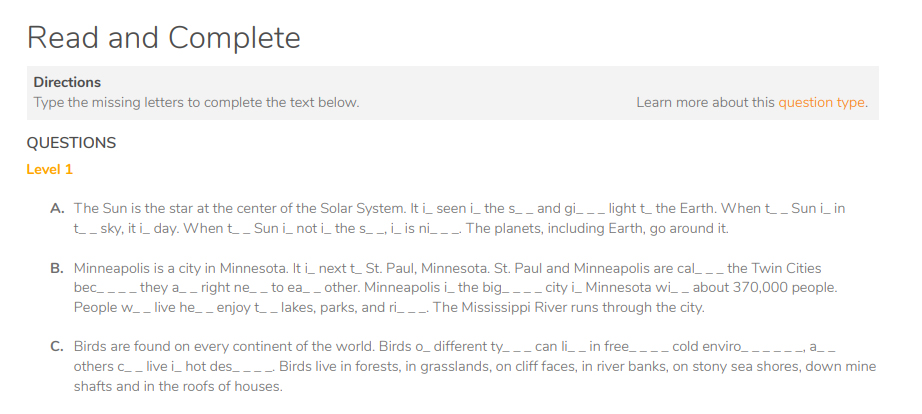Select passage letter C marker
Screen dimensions: 922x414
click(x=57, y=346)
